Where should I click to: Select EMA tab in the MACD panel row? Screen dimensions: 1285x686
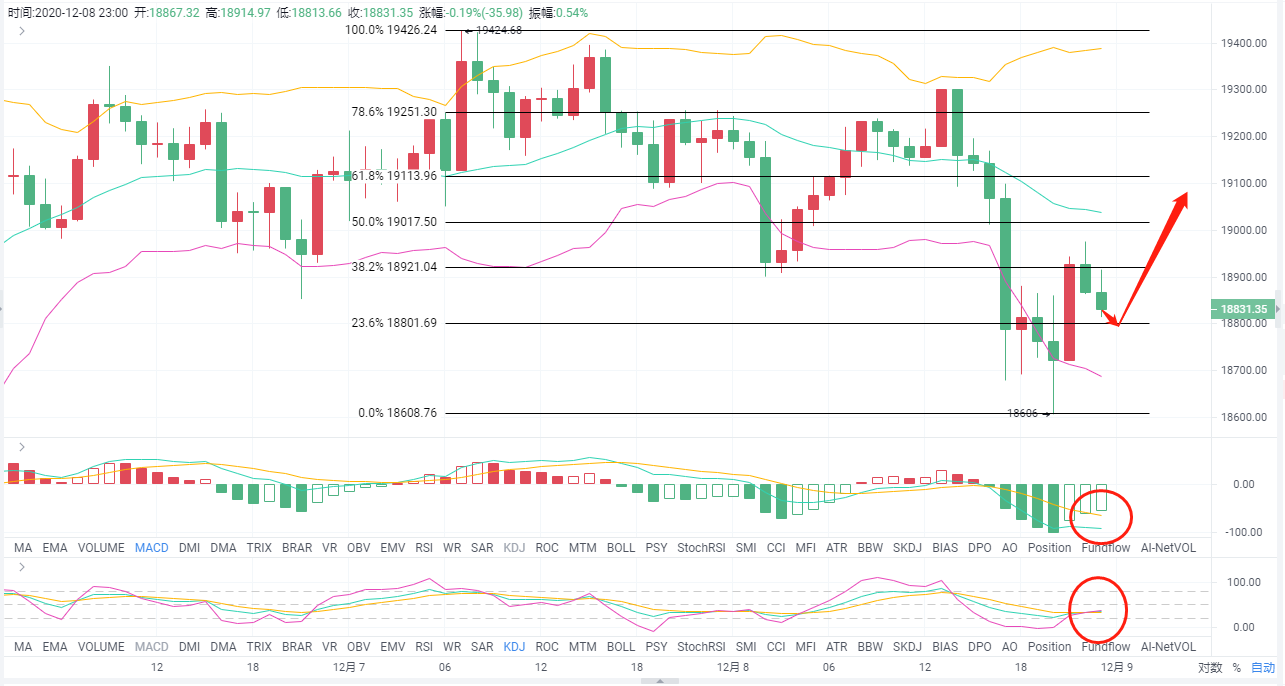click(x=55, y=548)
